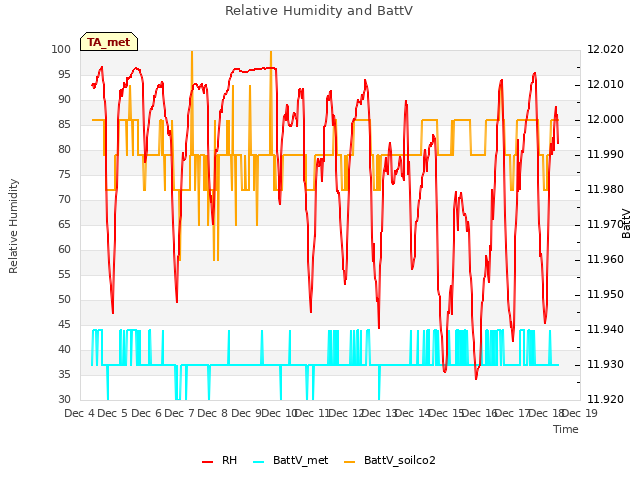Image resolution: width=640 pixels, height=480 pixels.
Task: Click the orange BattV_soilco2 legend color marker
Action: point(350,462)
